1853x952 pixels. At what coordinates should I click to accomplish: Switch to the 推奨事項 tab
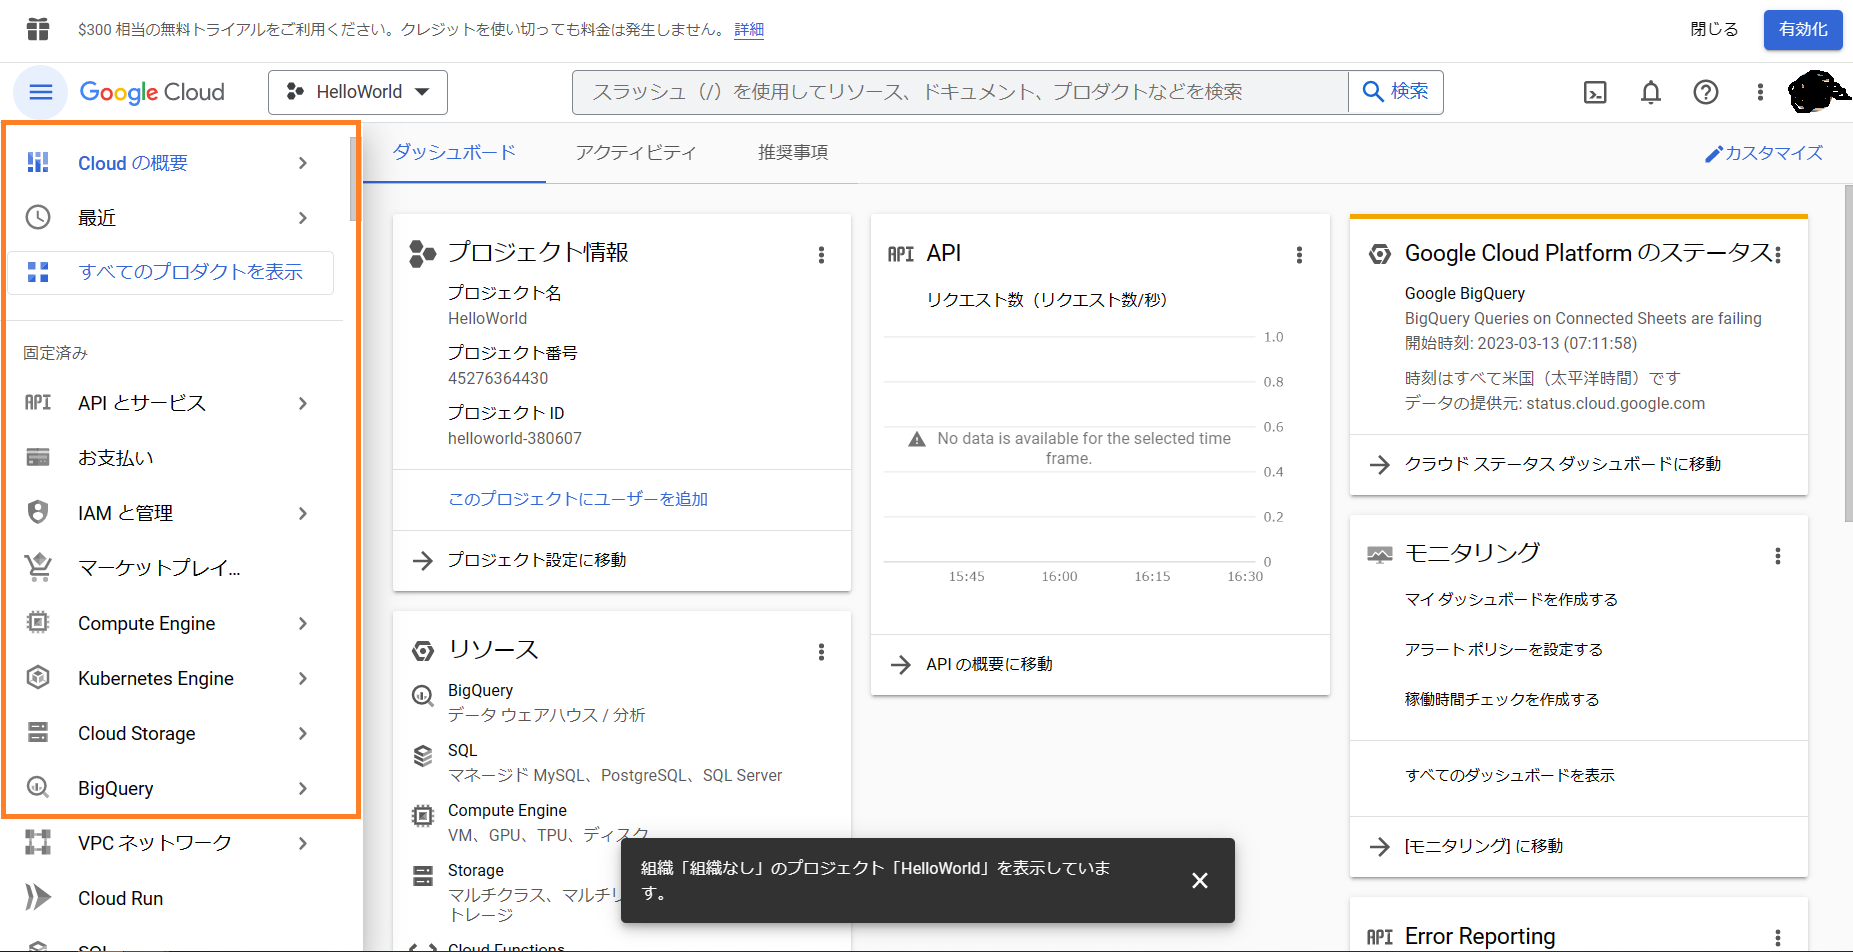coord(793,152)
